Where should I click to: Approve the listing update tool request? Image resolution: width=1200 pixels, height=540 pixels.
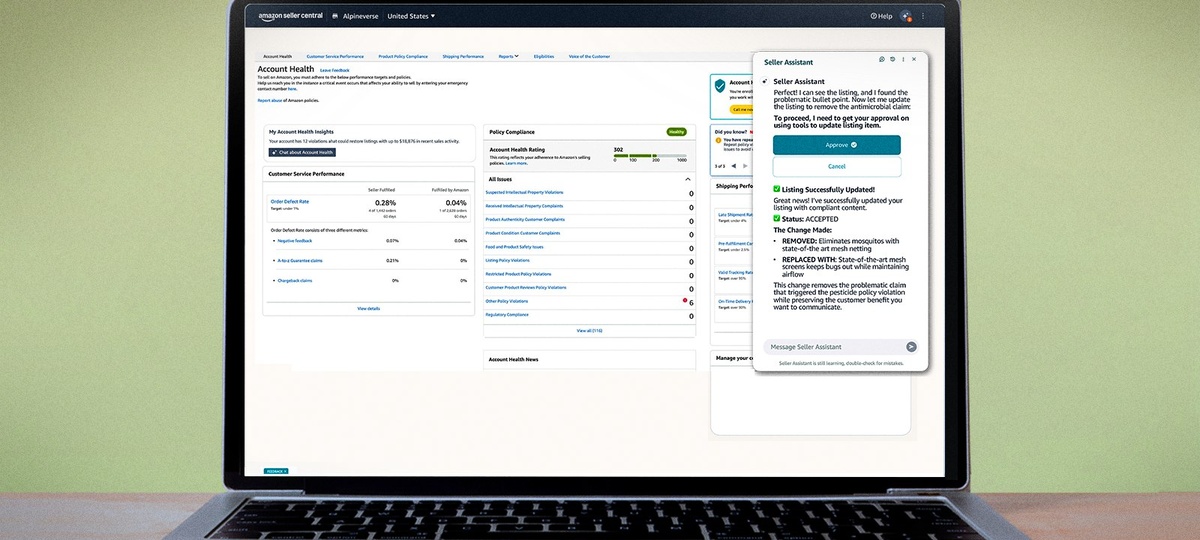click(x=837, y=145)
